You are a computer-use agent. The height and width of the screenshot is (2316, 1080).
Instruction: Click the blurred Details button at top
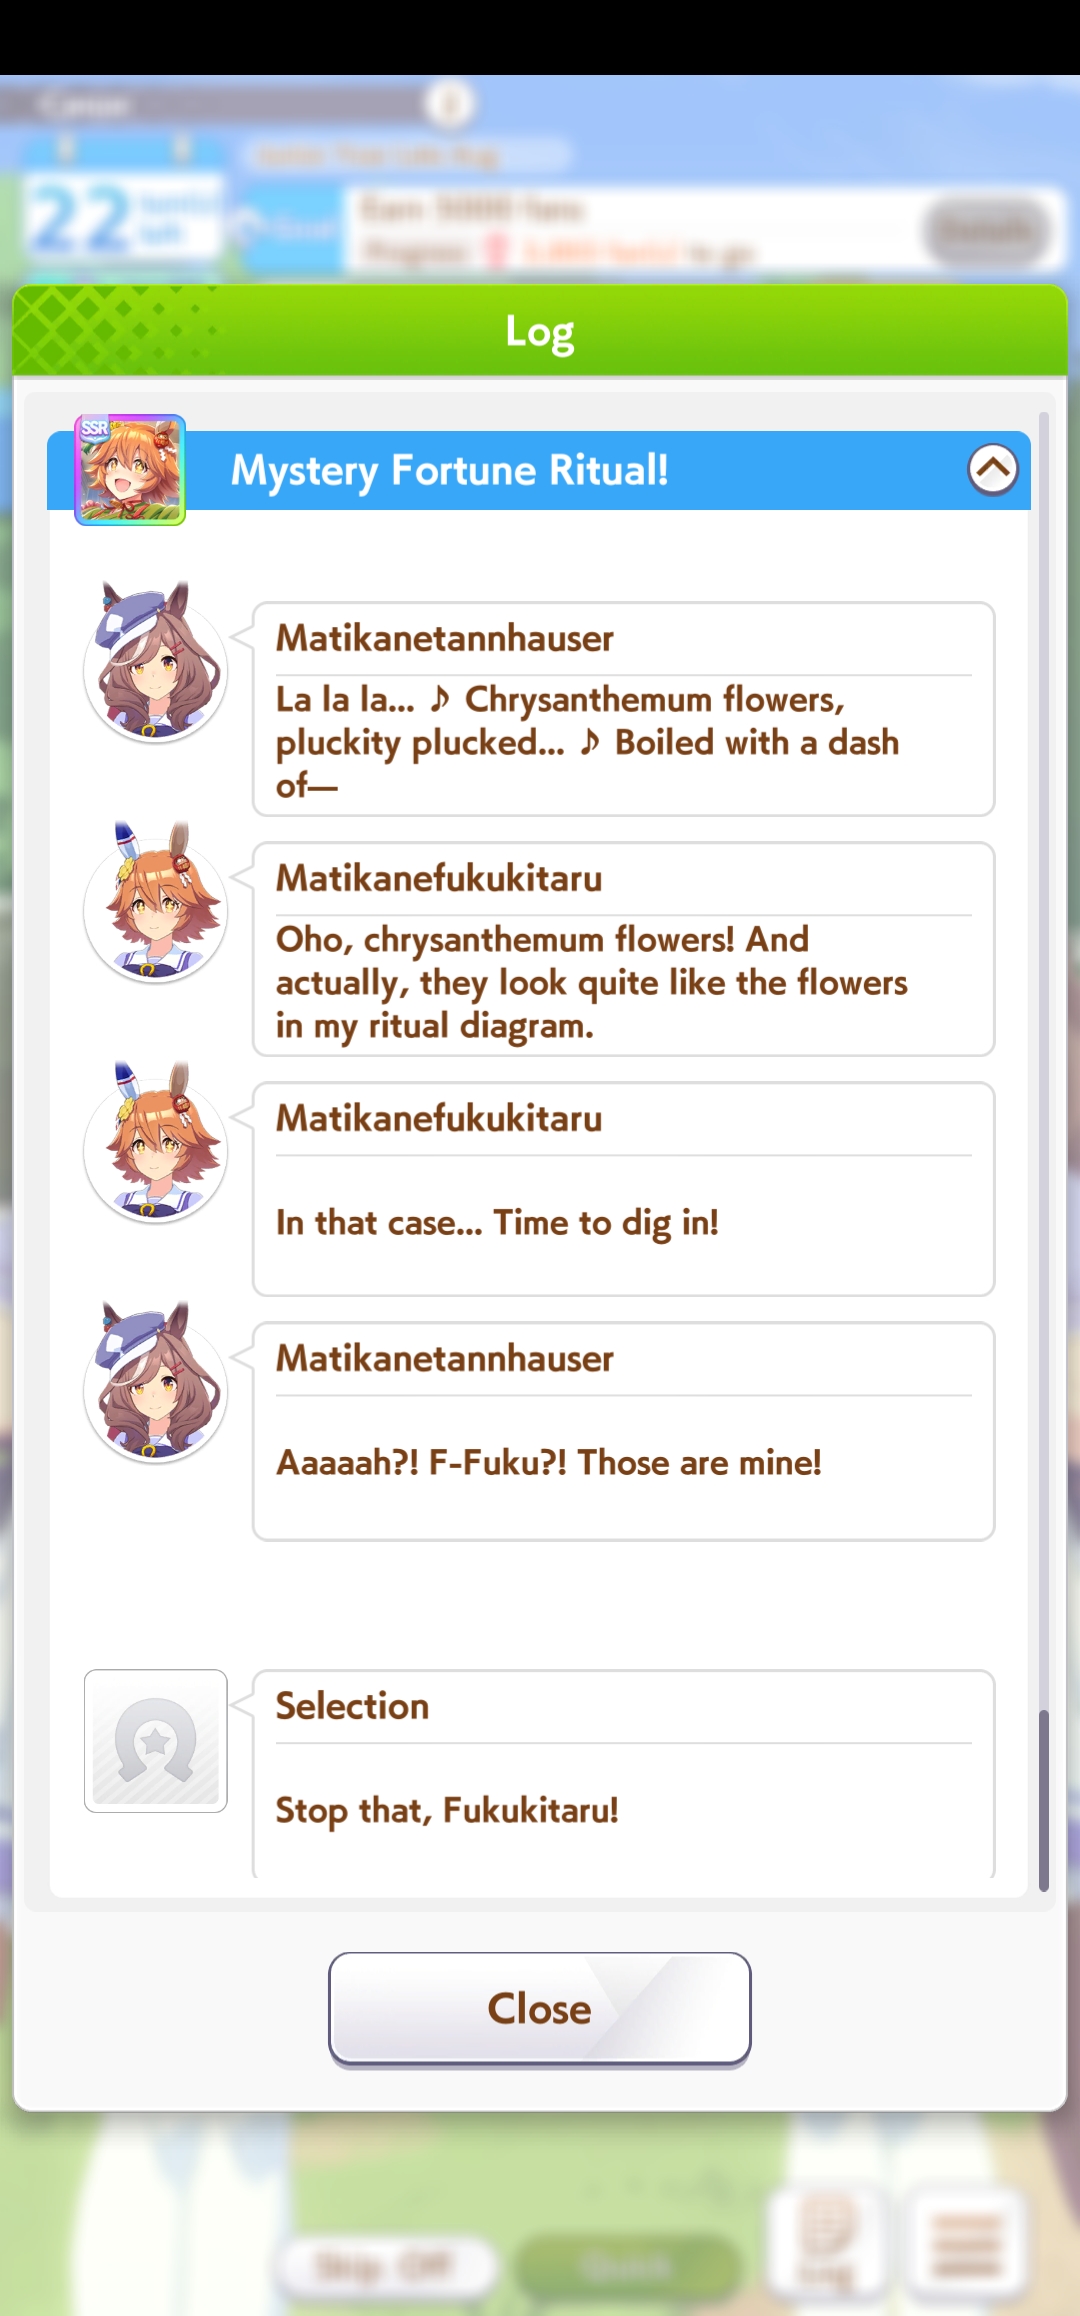(988, 230)
